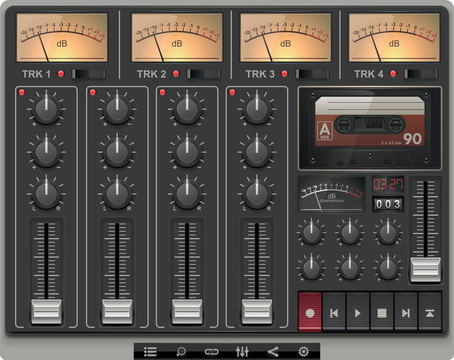Click the share icon
The height and width of the screenshot is (360, 454).
coord(273,351)
